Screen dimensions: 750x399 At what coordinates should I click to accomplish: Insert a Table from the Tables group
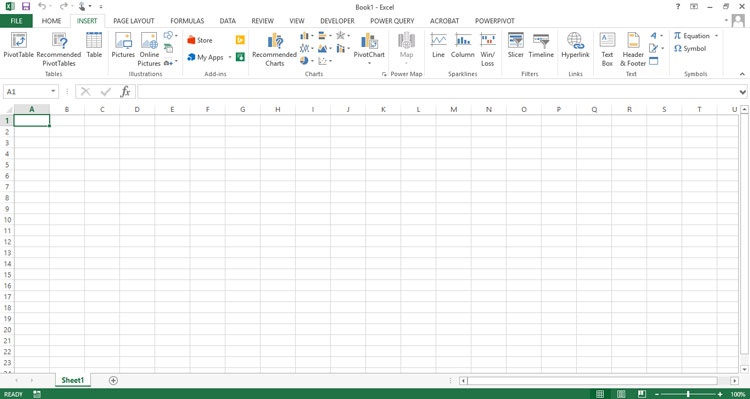coord(94,45)
